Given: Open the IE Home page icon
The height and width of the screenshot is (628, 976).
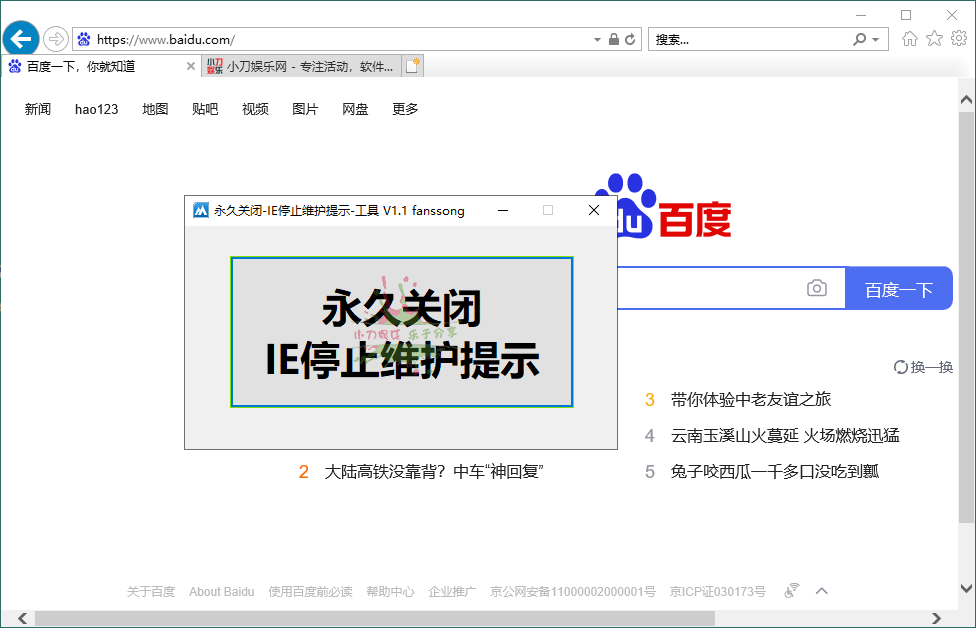Looking at the screenshot, I should pyautogui.click(x=910, y=39).
